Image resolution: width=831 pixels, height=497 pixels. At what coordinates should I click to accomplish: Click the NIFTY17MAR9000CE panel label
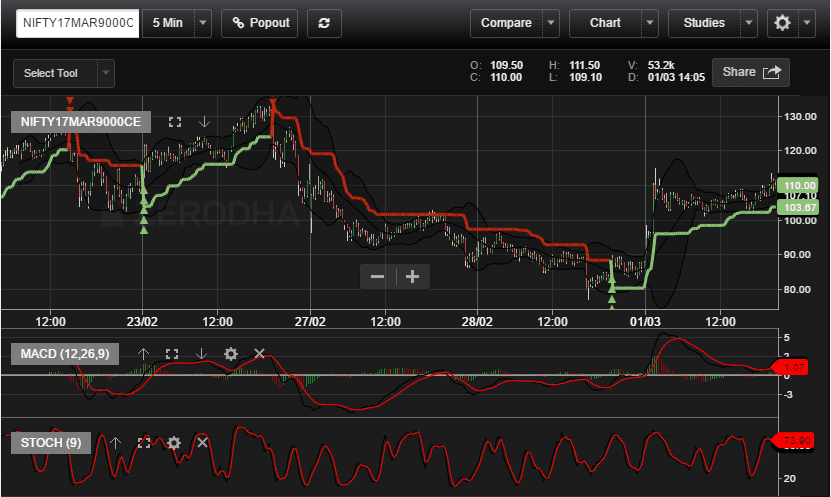[81, 122]
